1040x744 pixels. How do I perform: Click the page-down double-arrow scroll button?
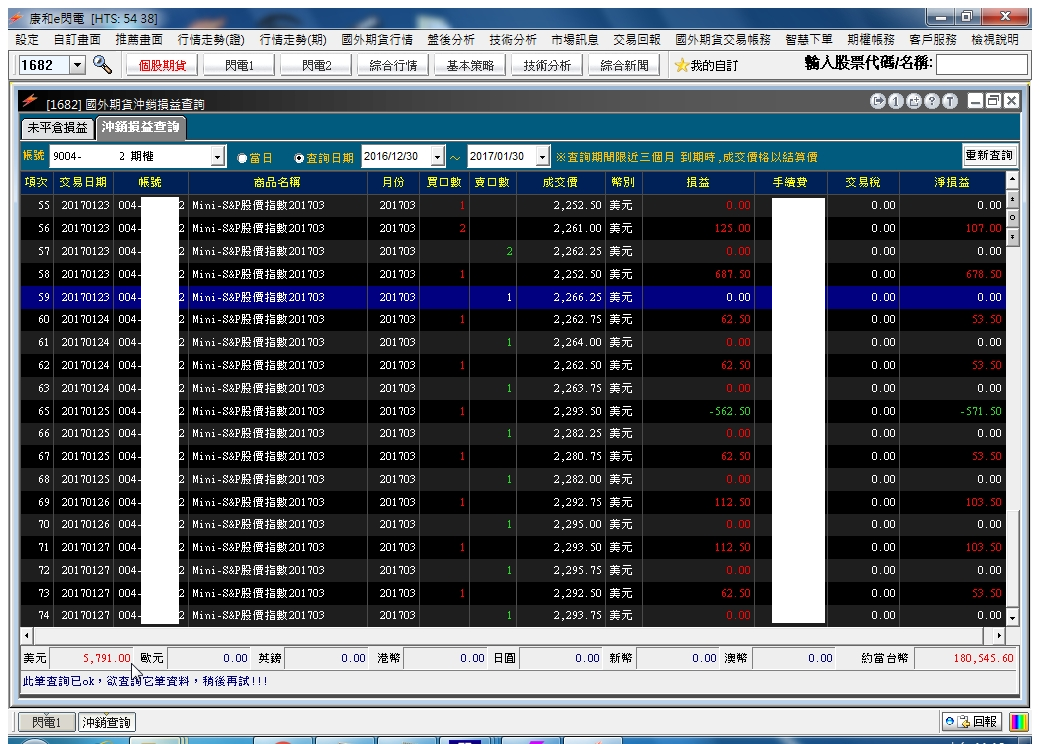[x=1012, y=236]
